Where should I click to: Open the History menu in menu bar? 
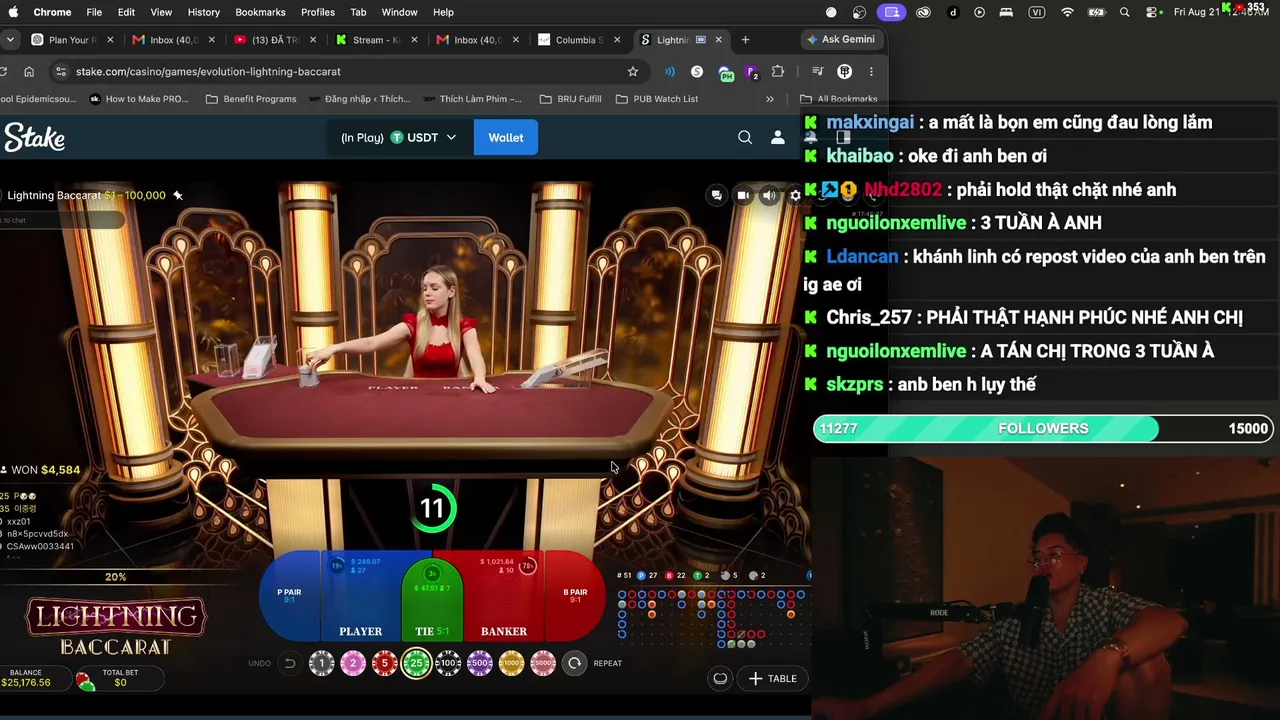click(x=203, y=12)
